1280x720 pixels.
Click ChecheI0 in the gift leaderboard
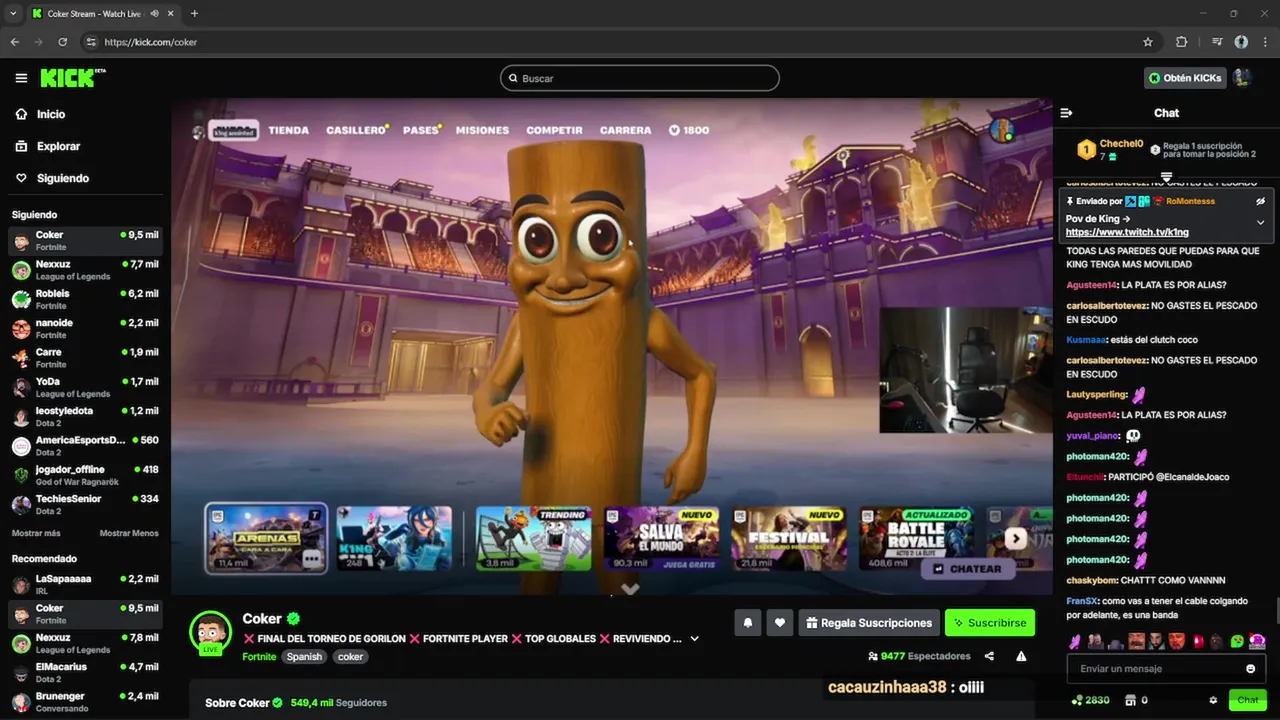coord(1121,144)
